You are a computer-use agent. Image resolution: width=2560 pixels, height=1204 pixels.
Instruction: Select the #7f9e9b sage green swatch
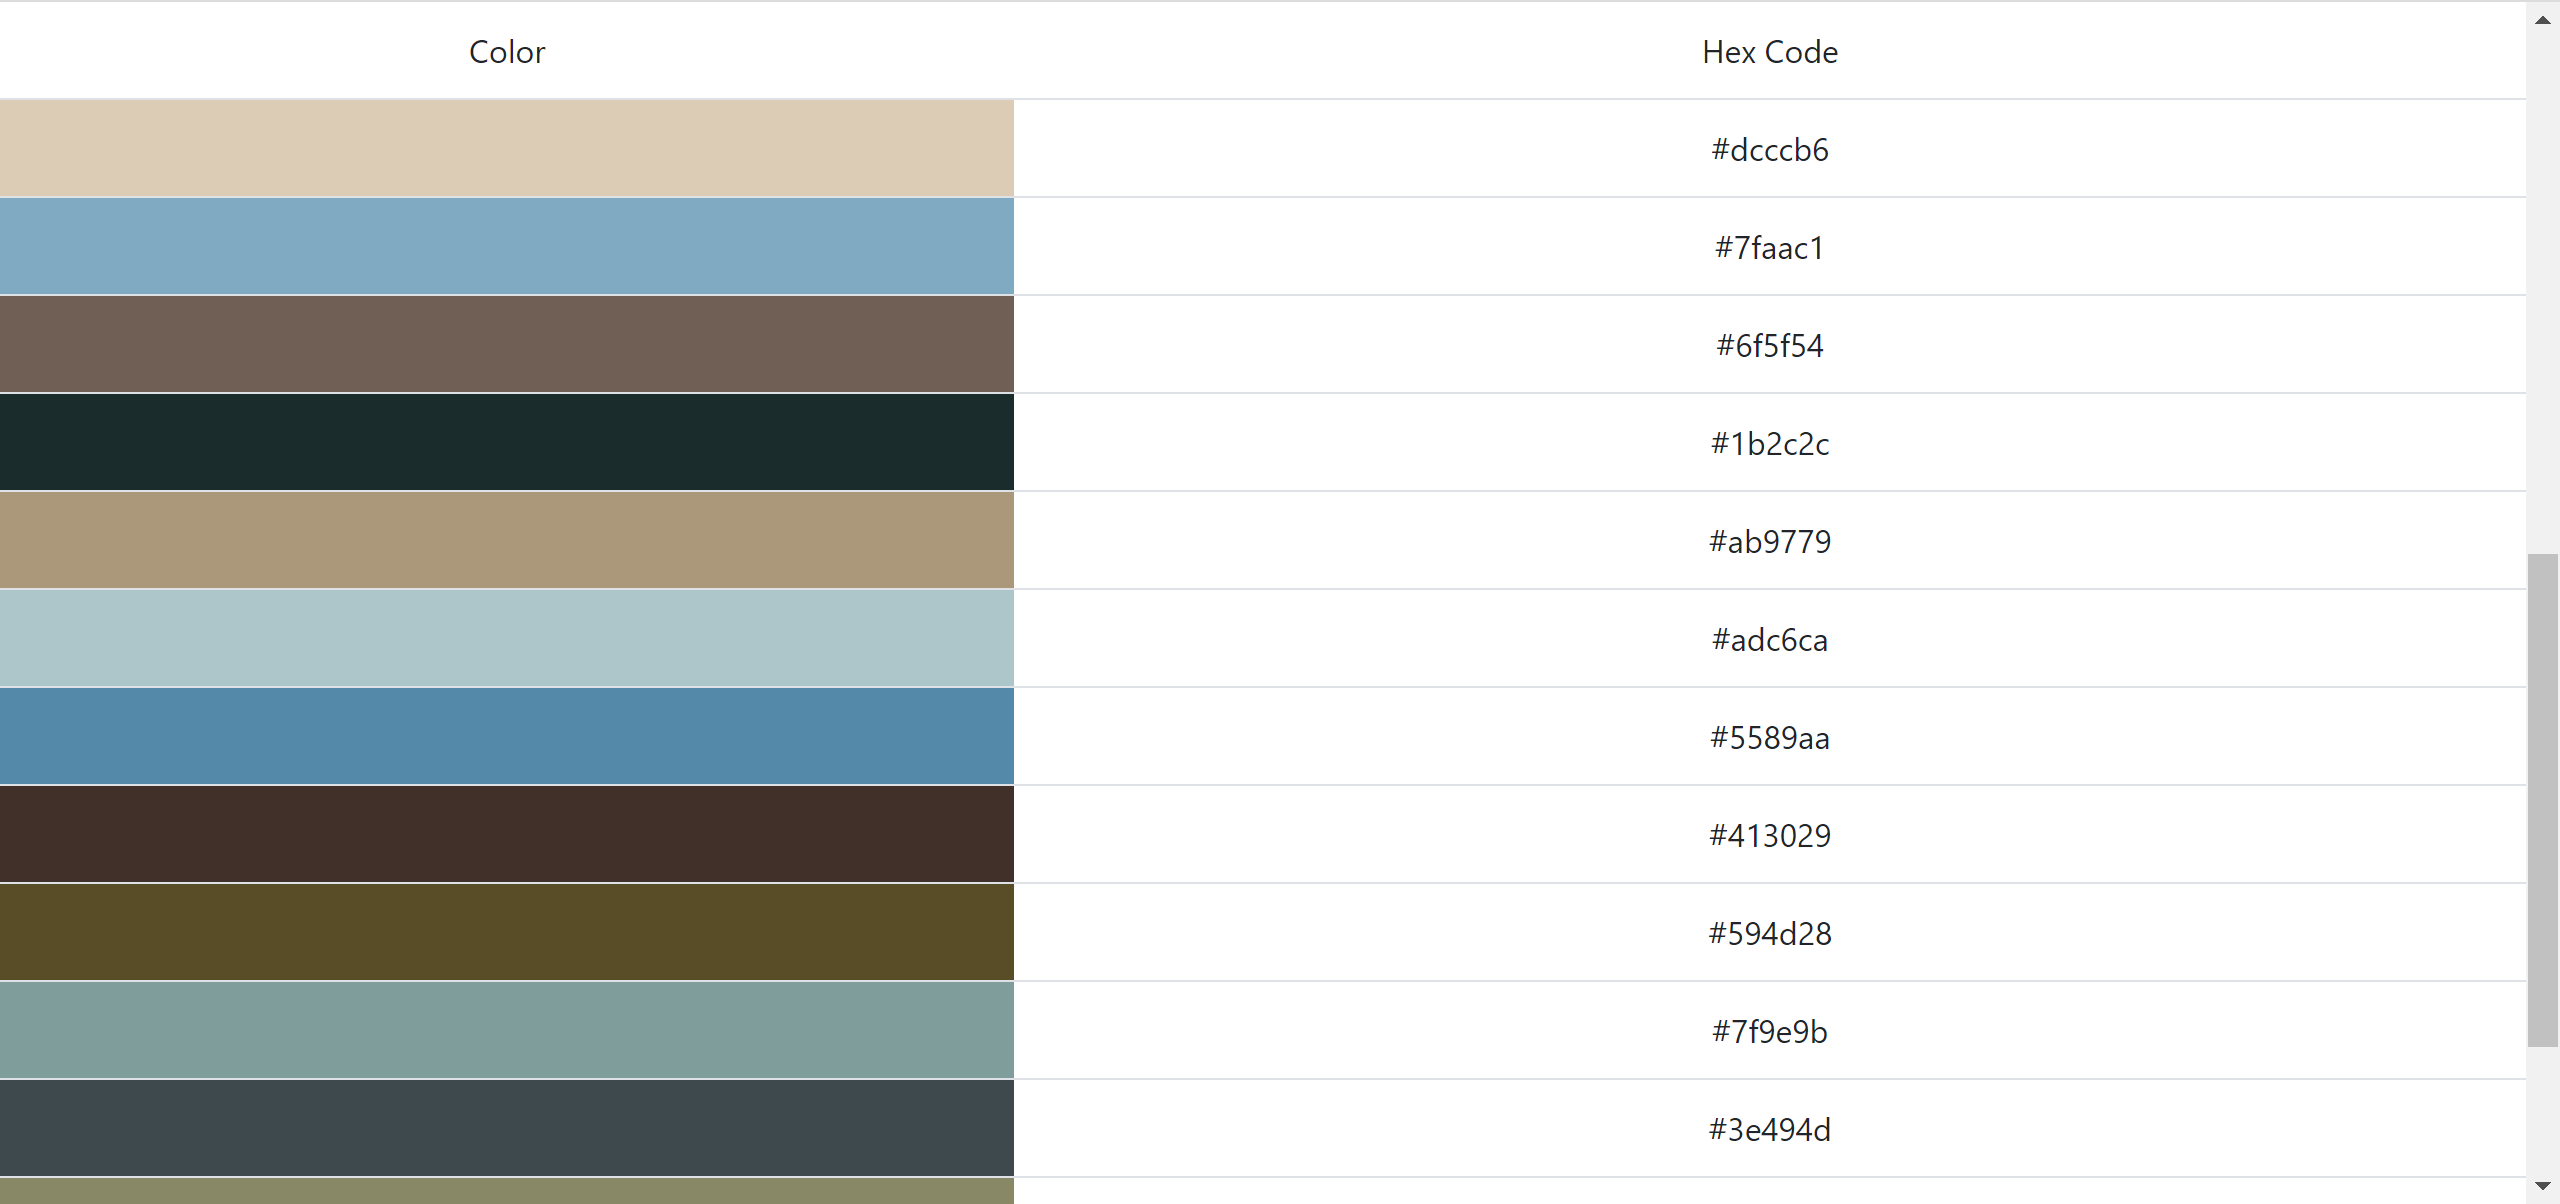click(507, 1030)
